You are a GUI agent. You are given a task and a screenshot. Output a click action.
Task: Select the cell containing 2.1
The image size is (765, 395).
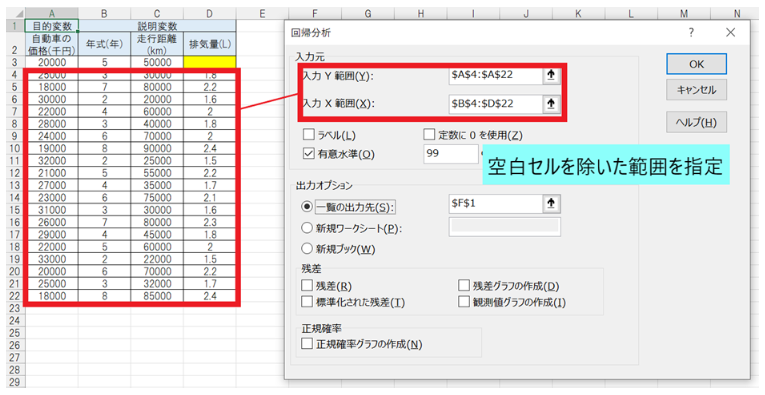pyautogui.click(x=210, y=198)
